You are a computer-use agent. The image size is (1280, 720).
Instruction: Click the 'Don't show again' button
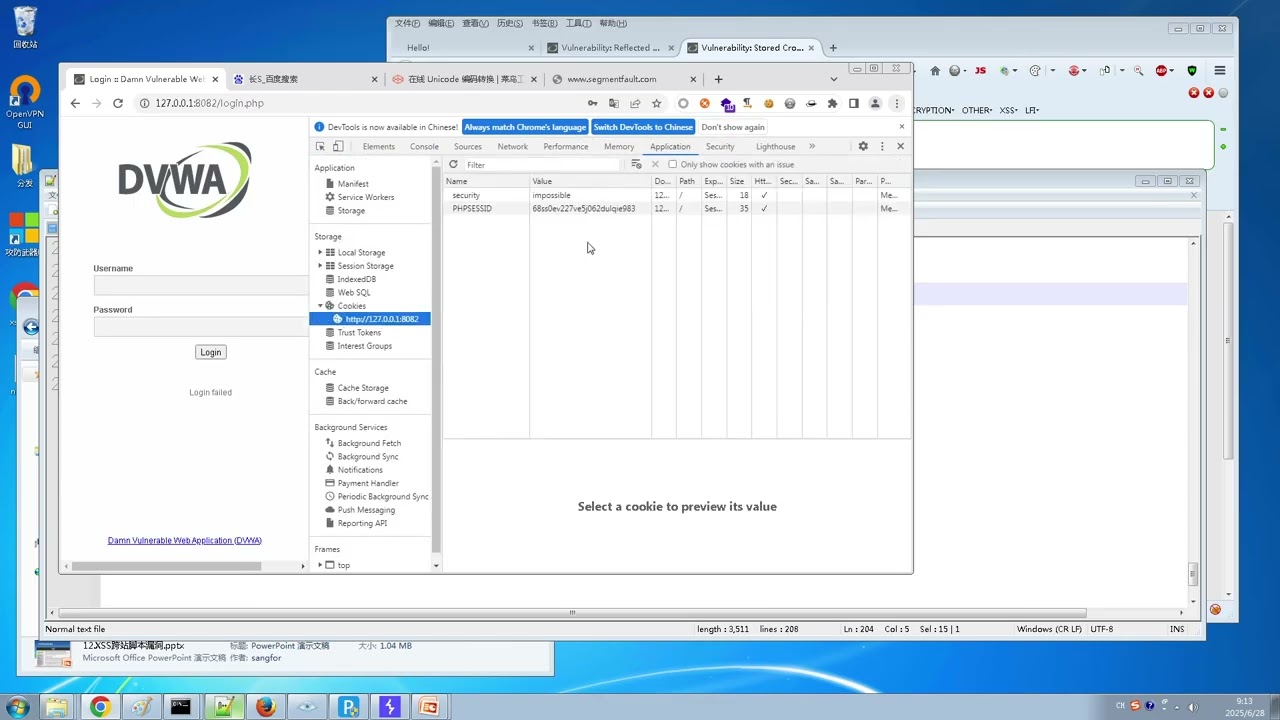coord(733,127)
